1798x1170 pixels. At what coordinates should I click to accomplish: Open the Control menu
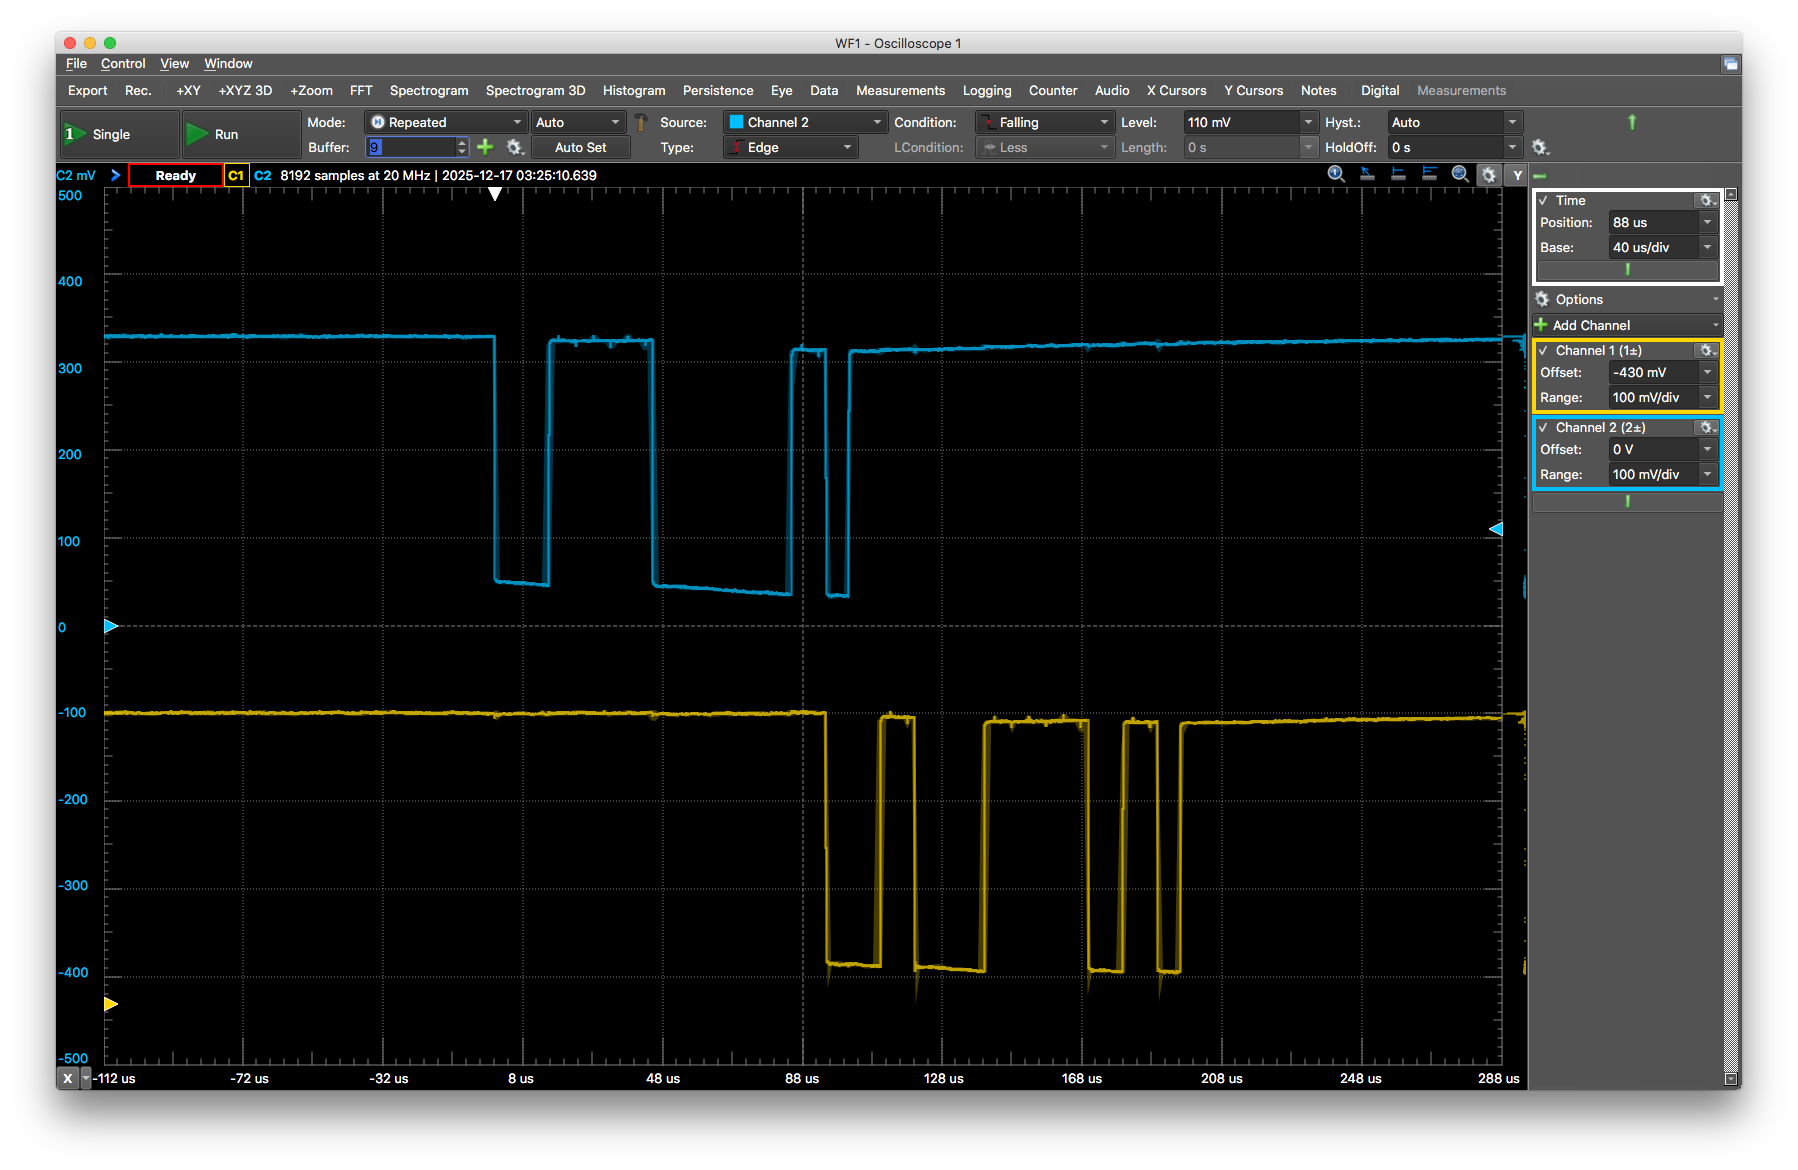click(123, 63)
